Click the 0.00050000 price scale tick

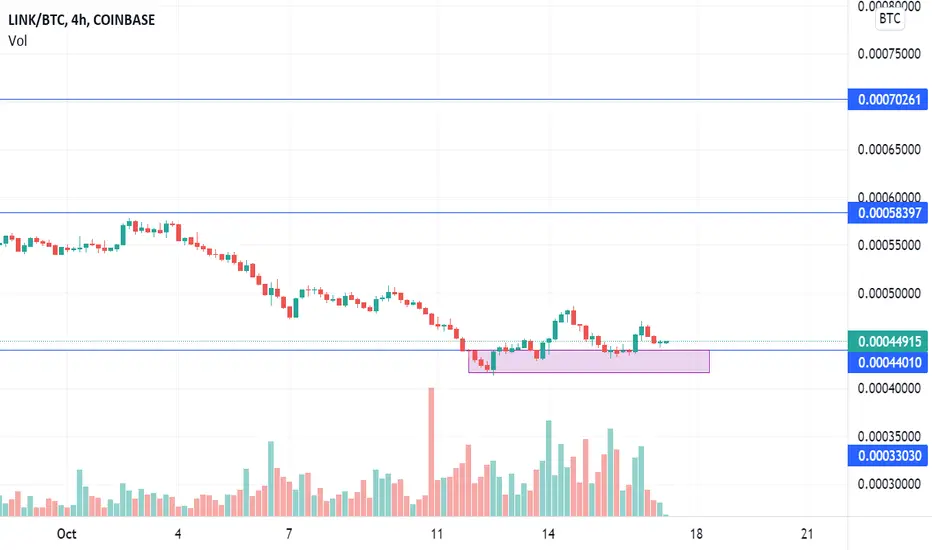pyautogui.click(x=889, y=293)
